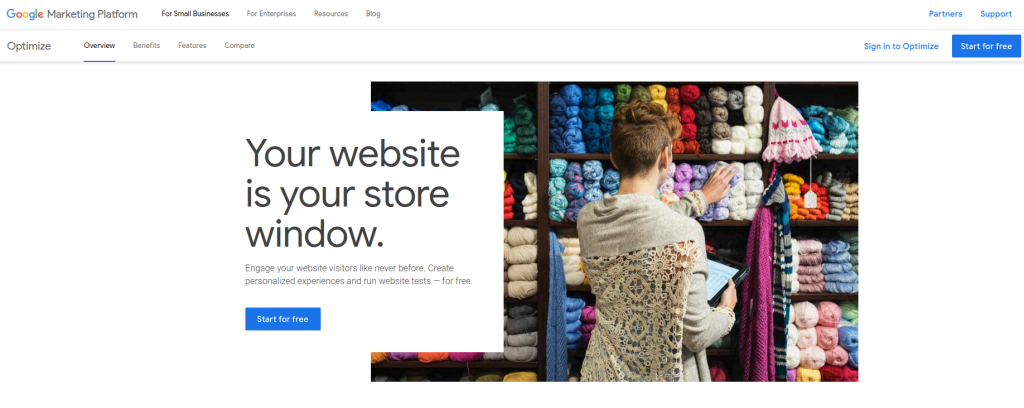The image size is (1024, 408).
Task: Open the For Enterprises menu
Action: click(x=271, y=14)
